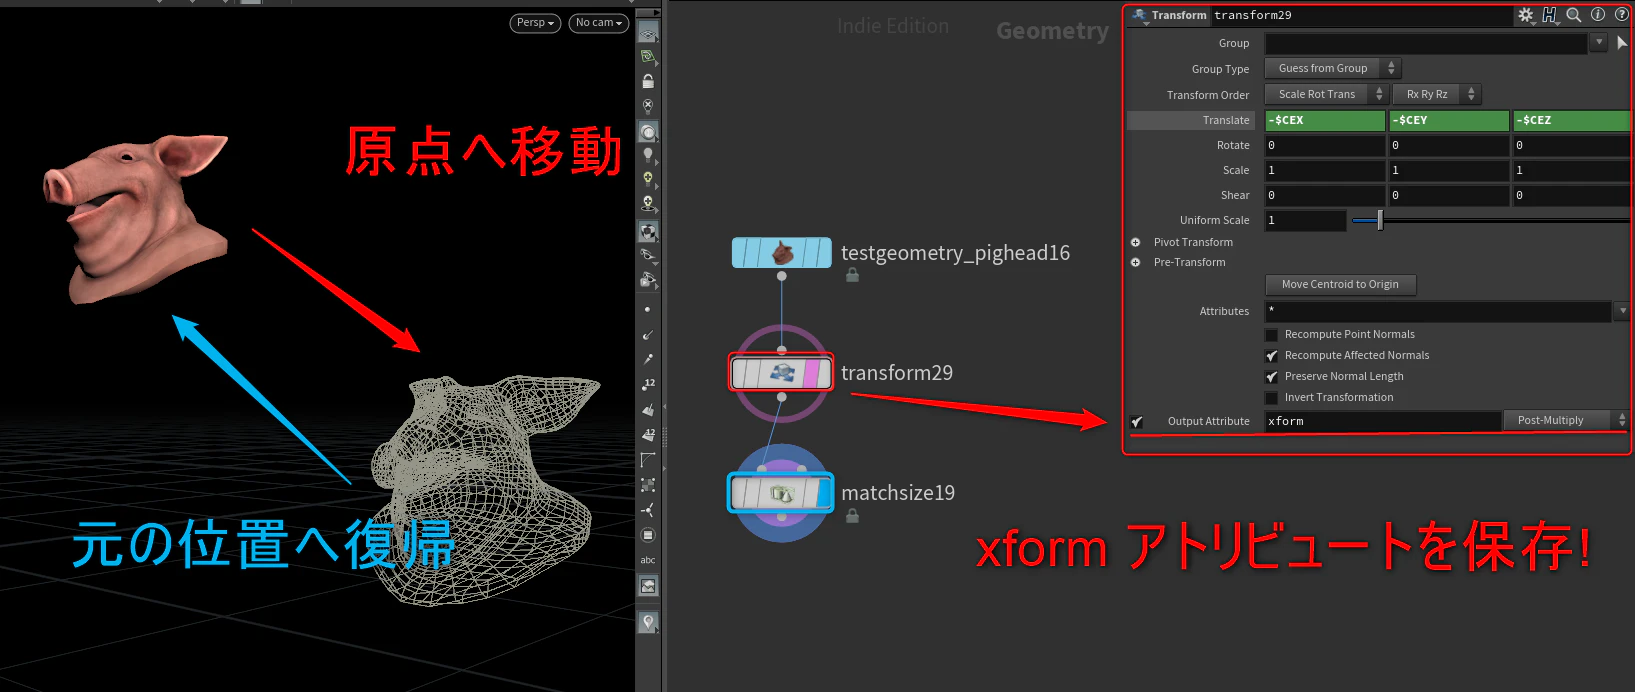This screenshot has width=1635, height=692.
Task: Toggle pink template flag on transform29 node
Action: point(812,374)
